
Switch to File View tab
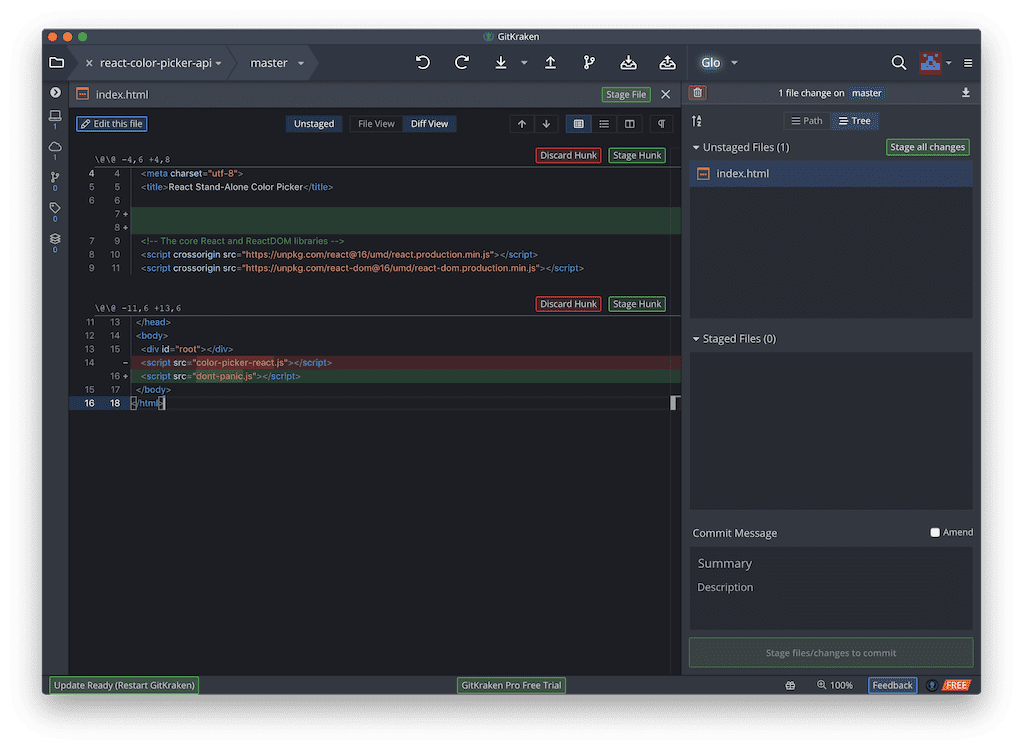click(x=376, y=124)
